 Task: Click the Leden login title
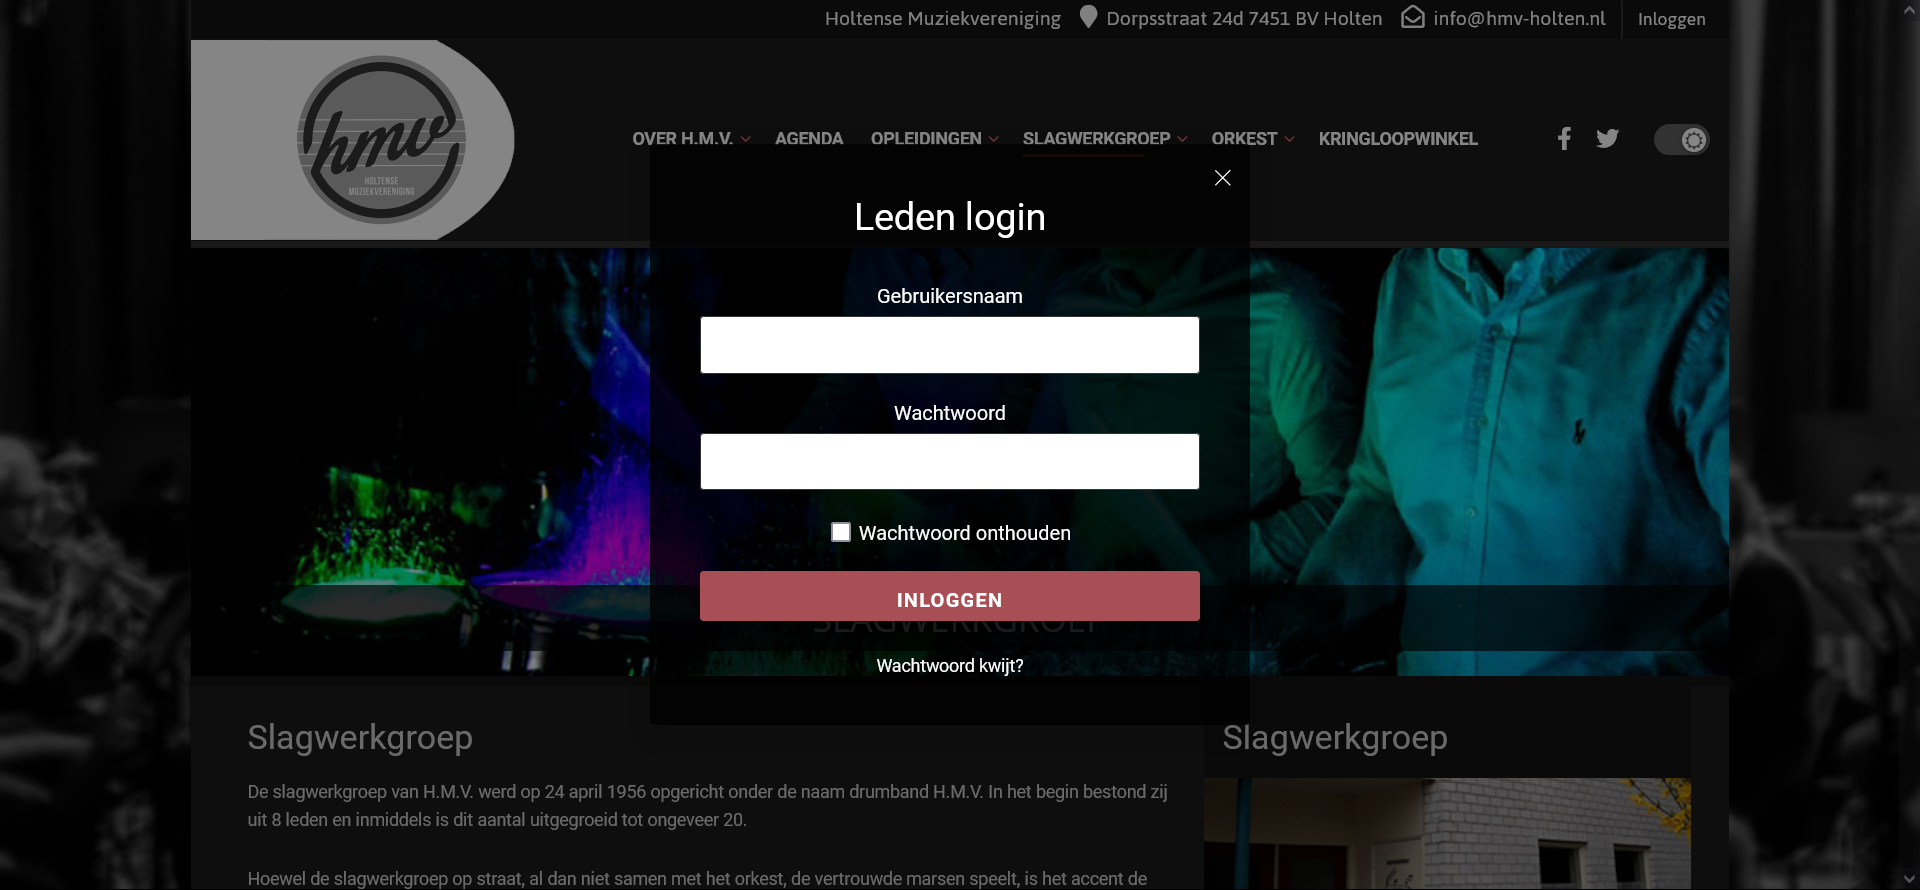tap(950, 218)
